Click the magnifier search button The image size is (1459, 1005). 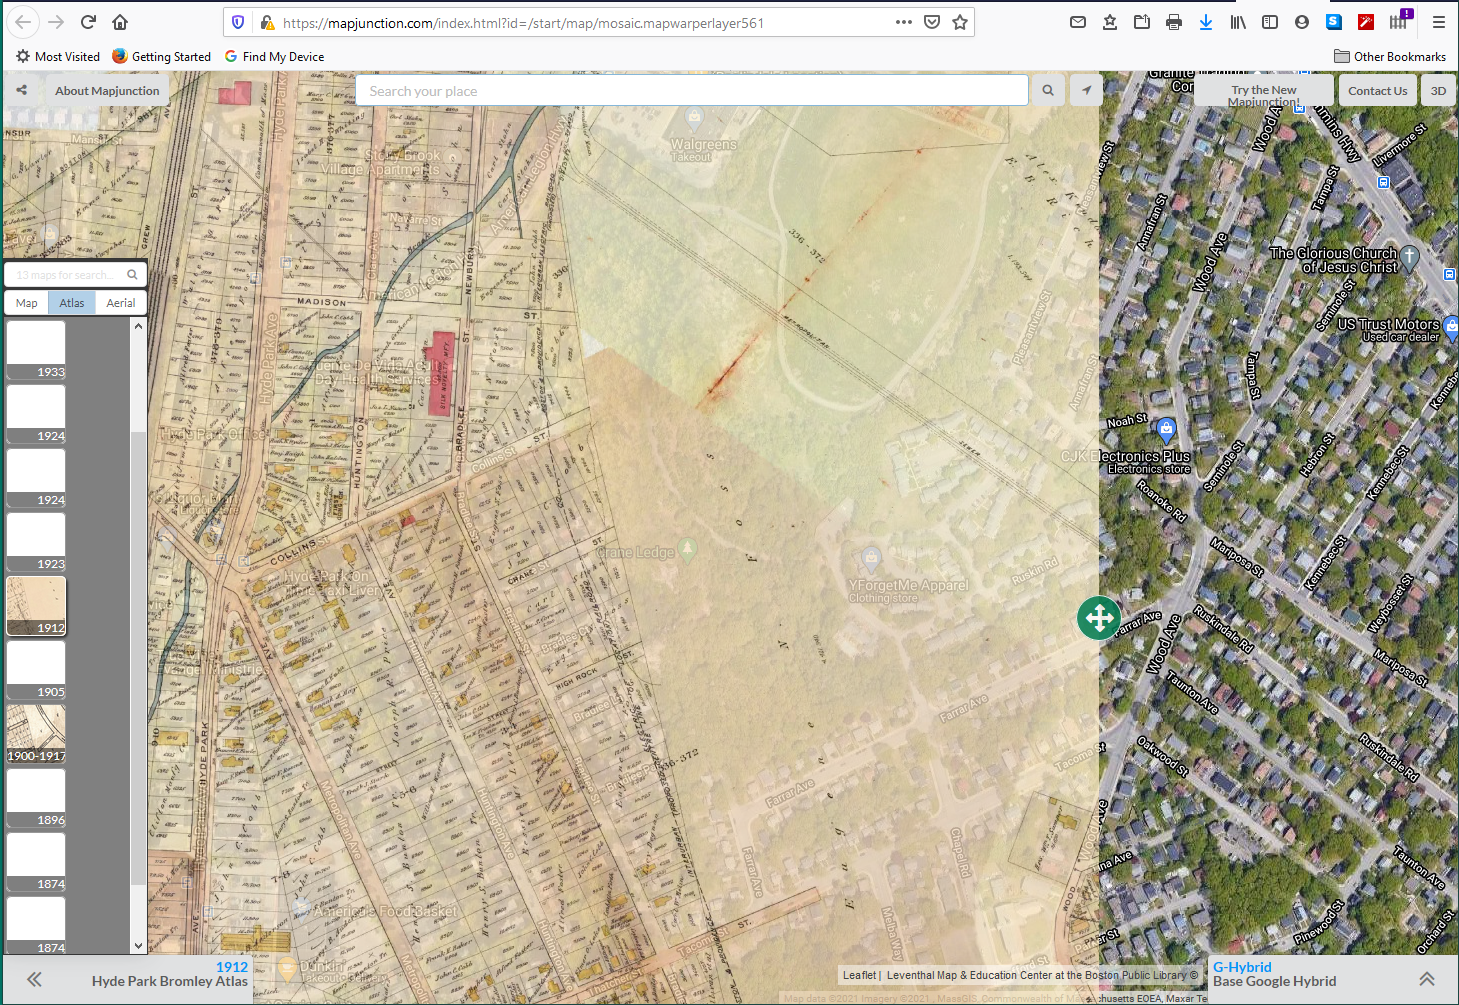[x=1047, y=90]
